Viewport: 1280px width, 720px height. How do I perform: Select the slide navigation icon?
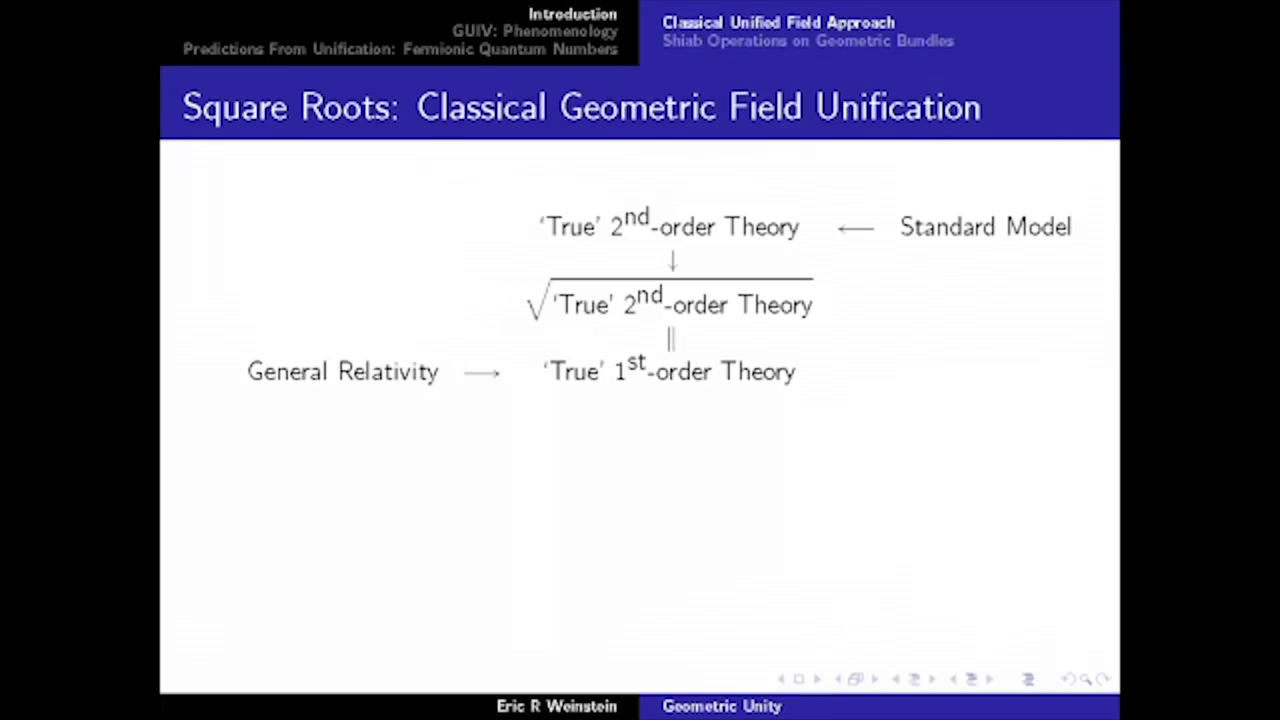click(x=800, y=679)
